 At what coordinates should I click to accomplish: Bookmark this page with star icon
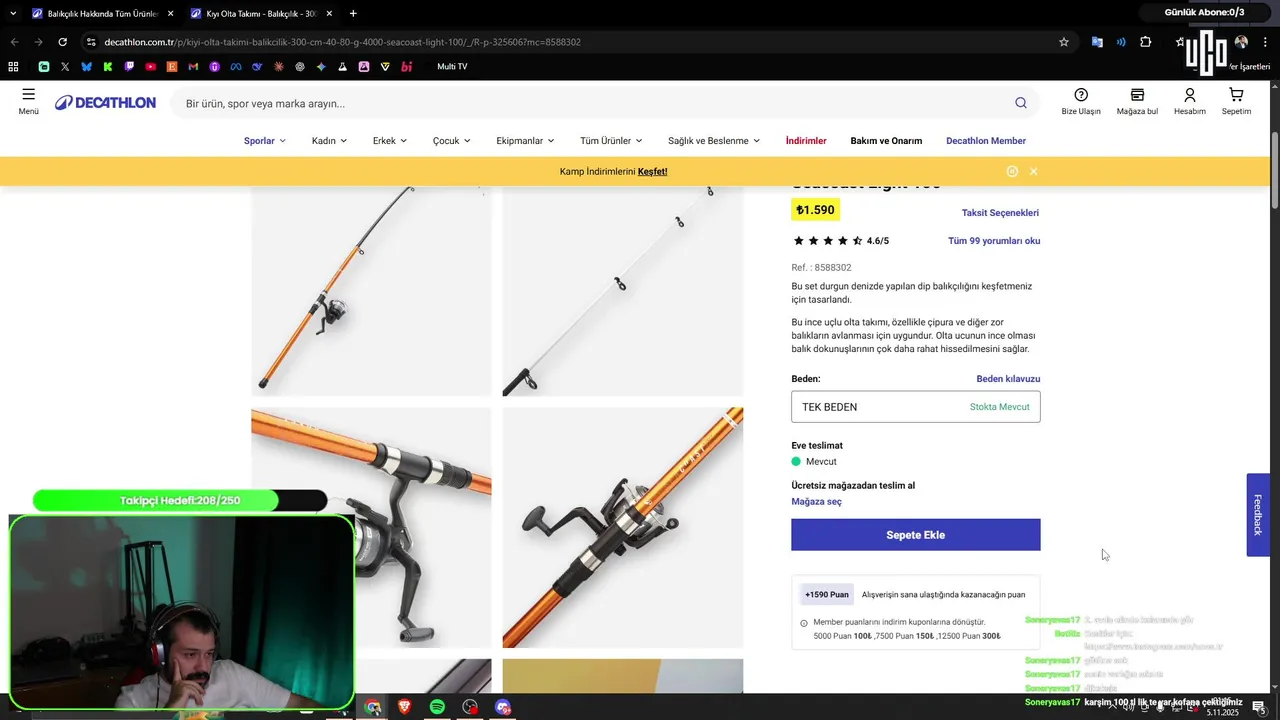(1064, 42)
